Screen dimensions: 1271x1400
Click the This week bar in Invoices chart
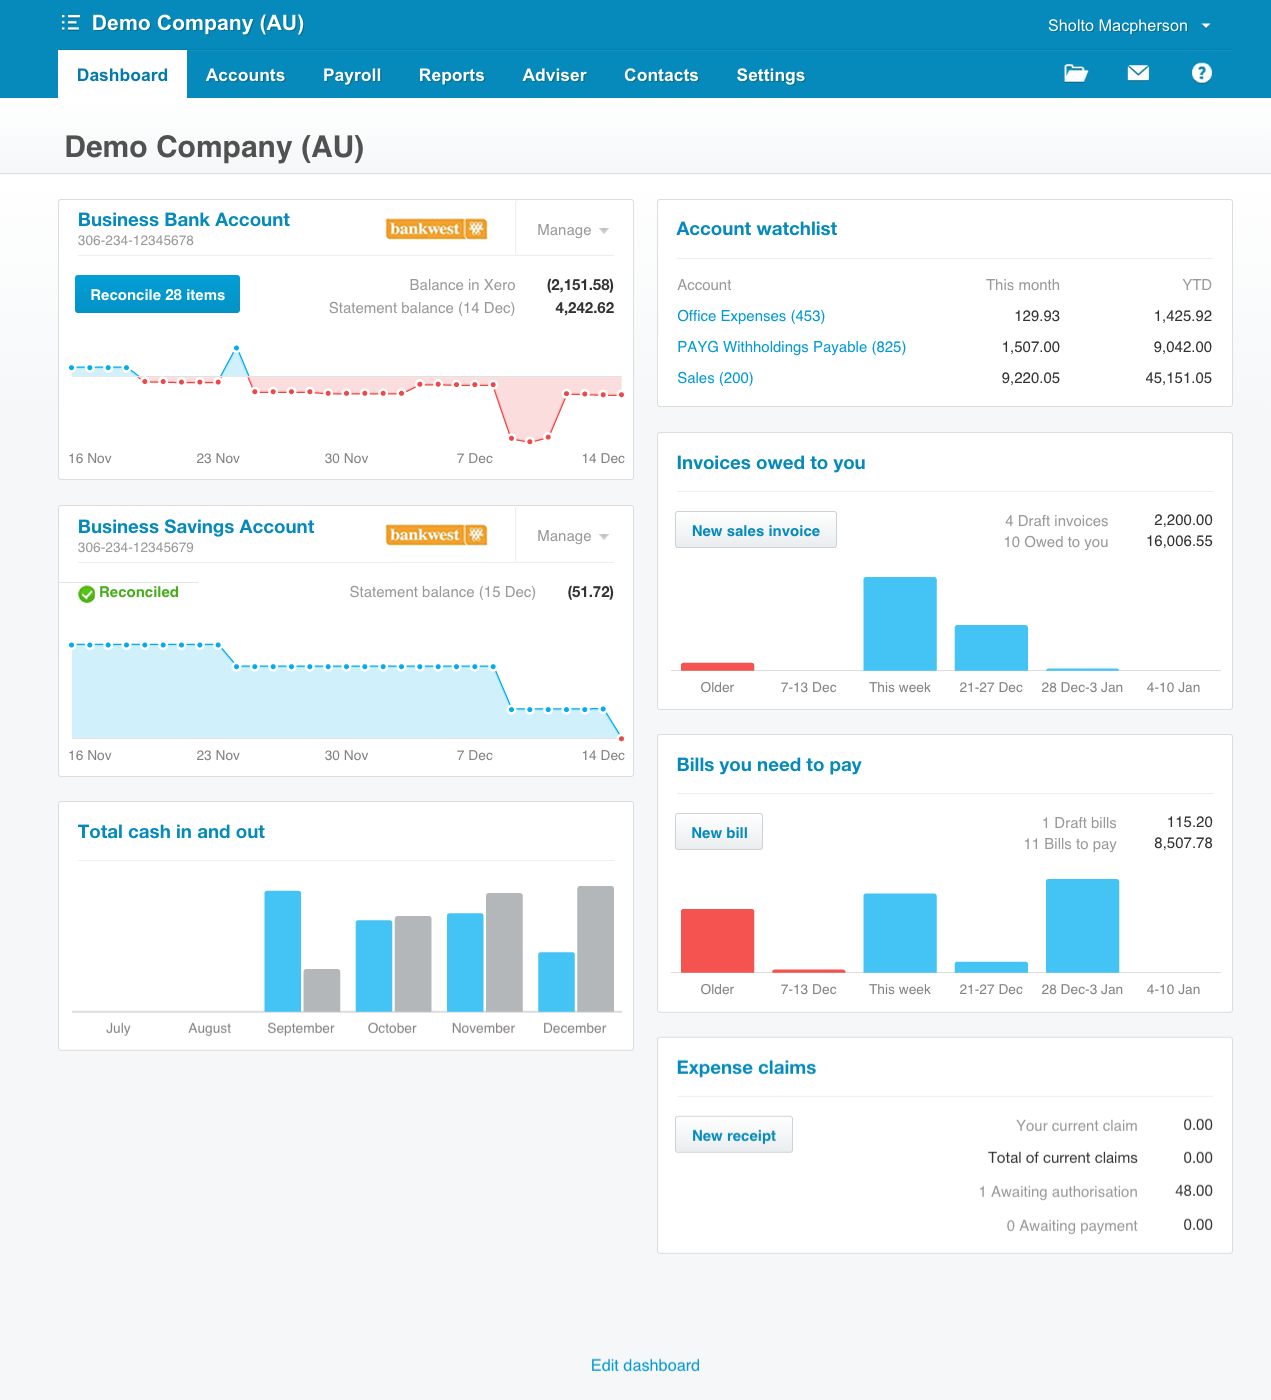(900, 624)
